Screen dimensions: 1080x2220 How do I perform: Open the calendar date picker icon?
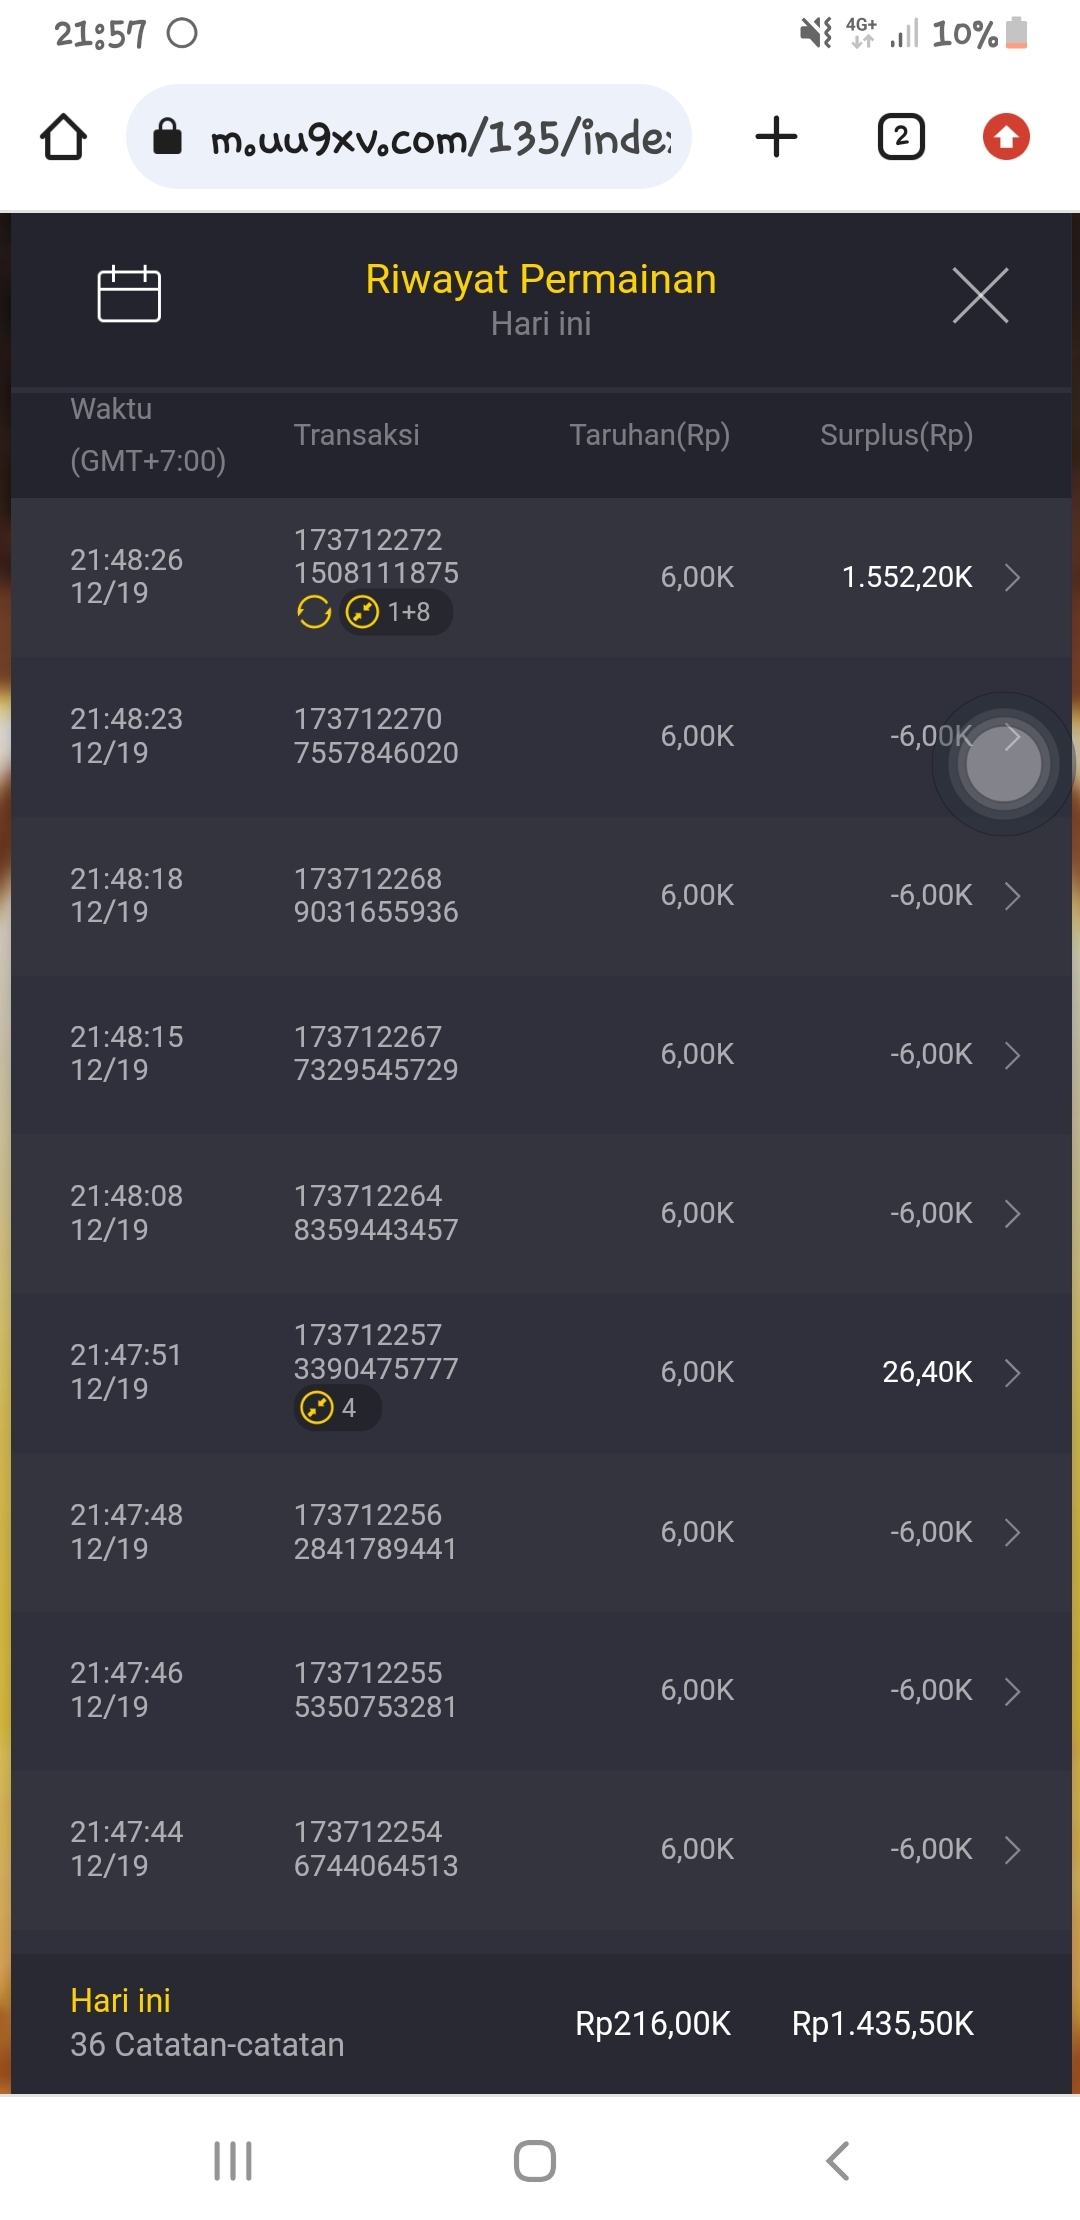(x=129, y=294)
